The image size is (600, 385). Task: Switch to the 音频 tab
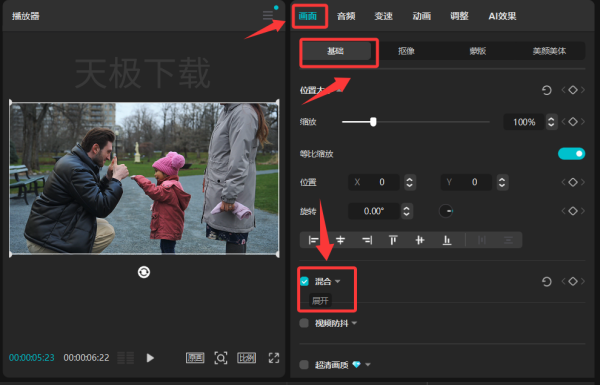click(346, 16)
